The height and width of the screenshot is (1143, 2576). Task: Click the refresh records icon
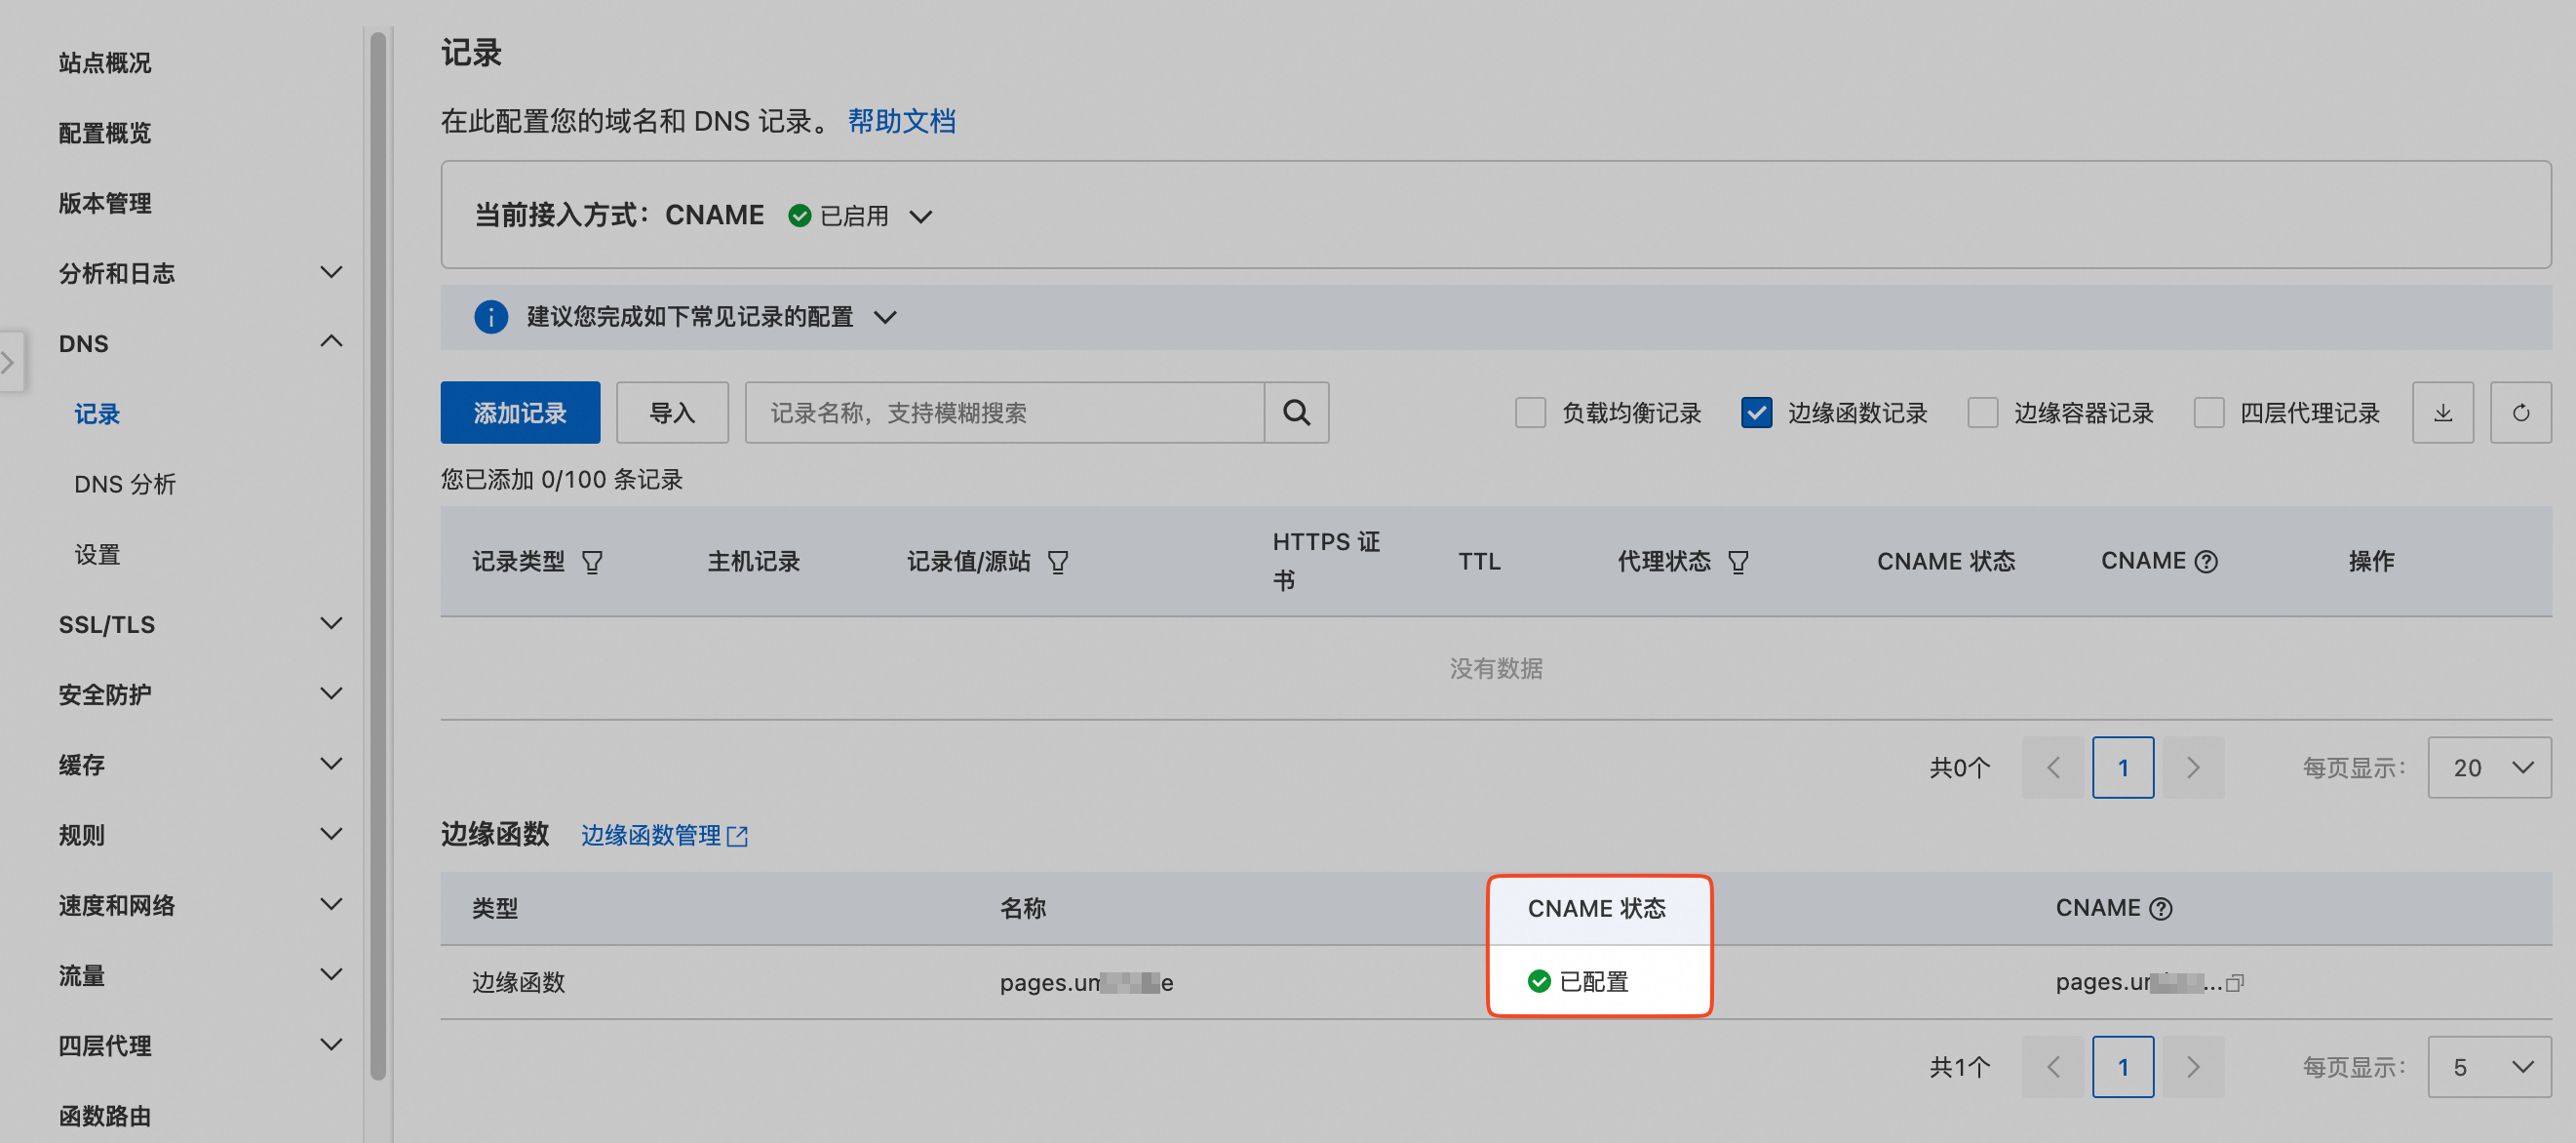pos(2520,413)
